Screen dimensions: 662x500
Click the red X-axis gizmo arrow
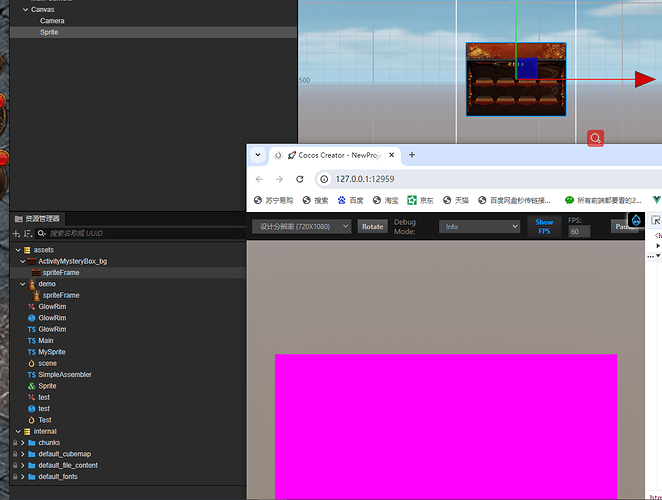tap(645, 79)
